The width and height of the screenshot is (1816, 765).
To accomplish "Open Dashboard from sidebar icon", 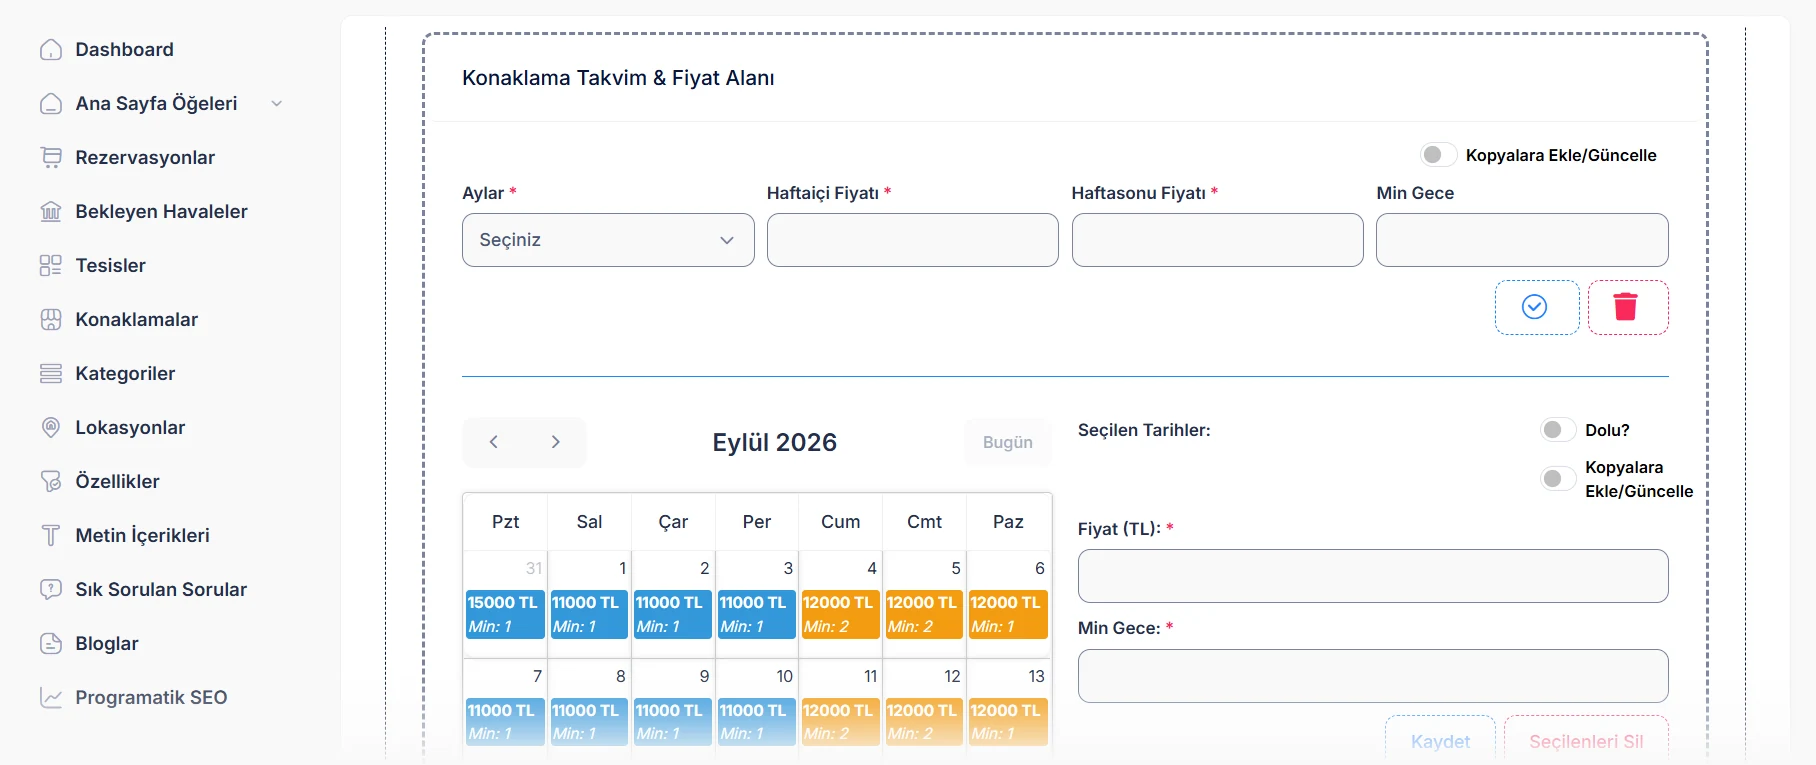I will 51,50.
